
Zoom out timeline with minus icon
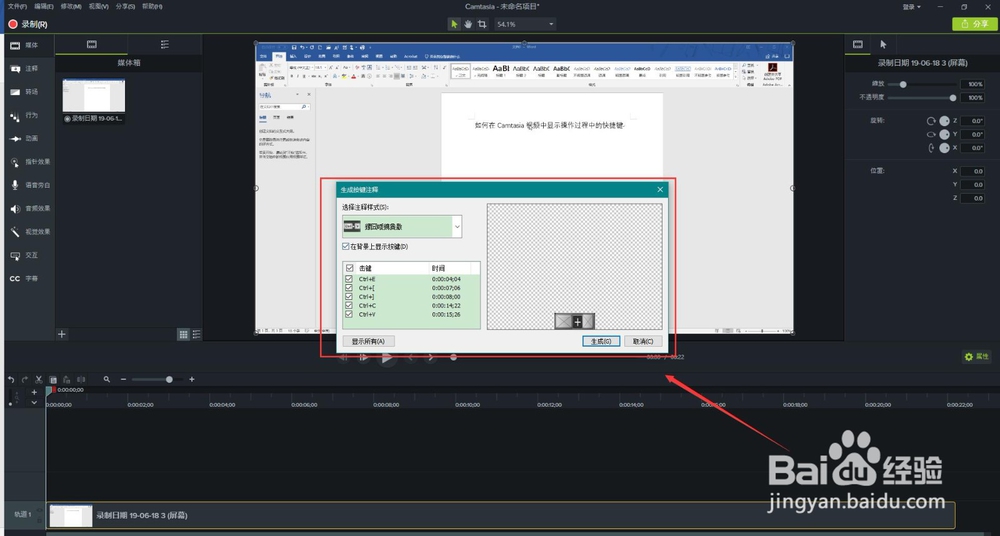coord(123,379)
